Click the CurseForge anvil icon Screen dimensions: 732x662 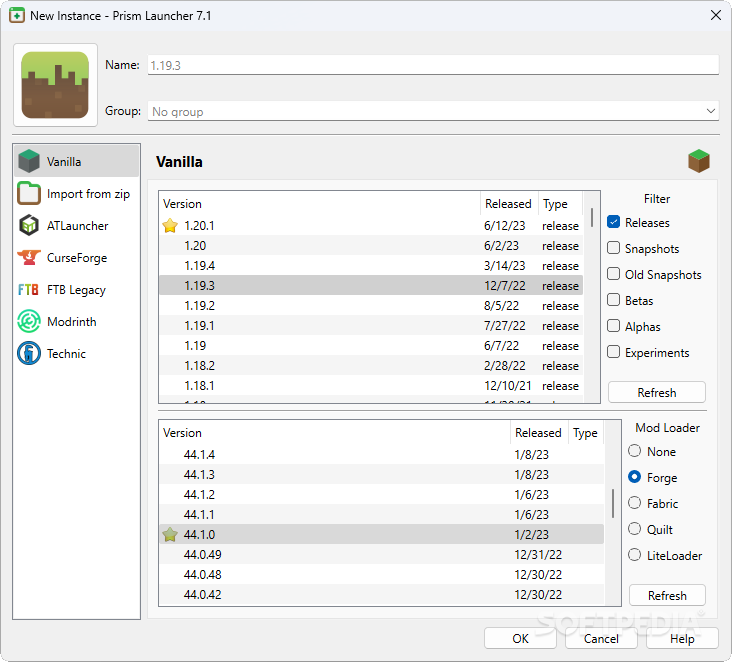pos(29,257)
